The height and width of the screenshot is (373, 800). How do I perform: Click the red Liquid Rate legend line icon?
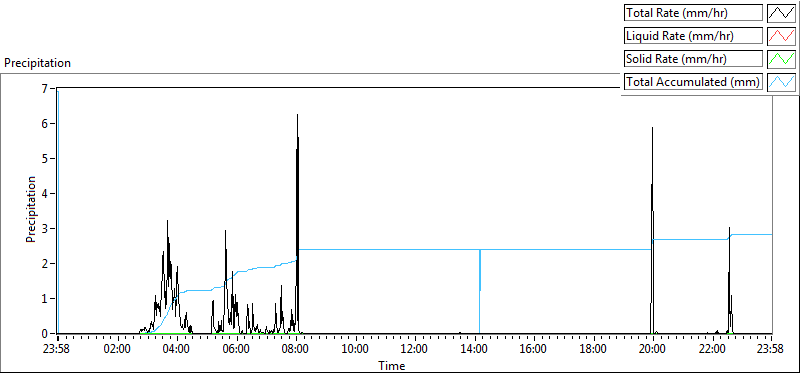click(781, 36)
